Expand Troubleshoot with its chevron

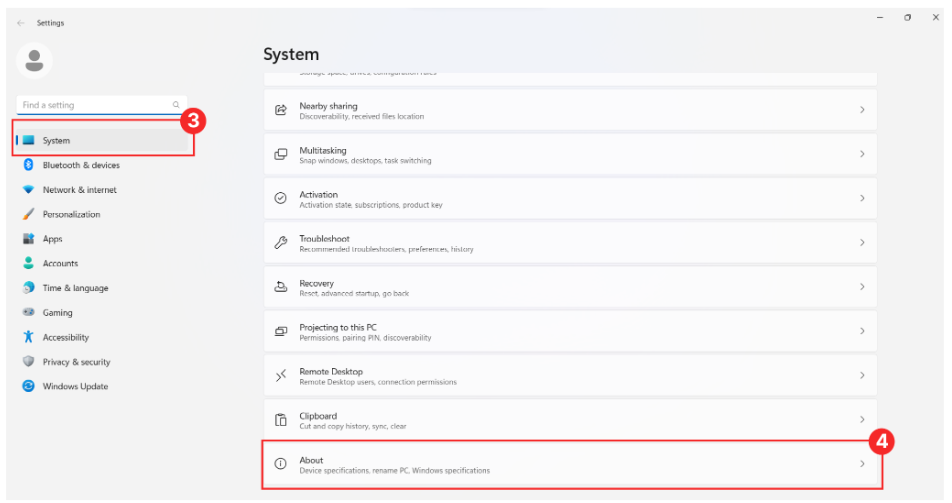(862, 242)
